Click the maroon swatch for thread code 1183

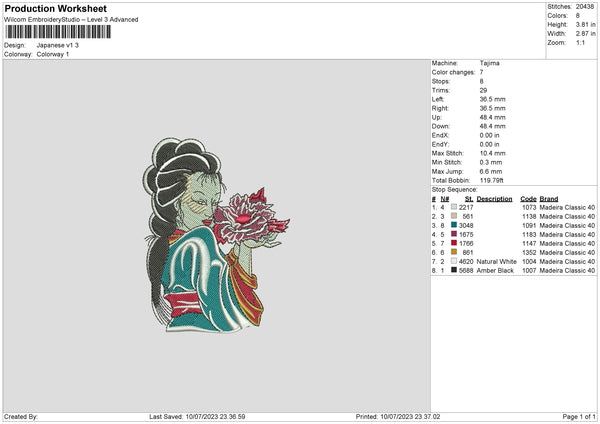tap(454, 234)
